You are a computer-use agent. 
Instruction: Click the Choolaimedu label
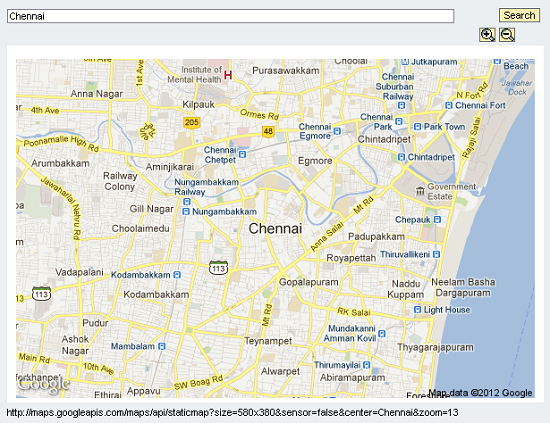coord(141,228)
